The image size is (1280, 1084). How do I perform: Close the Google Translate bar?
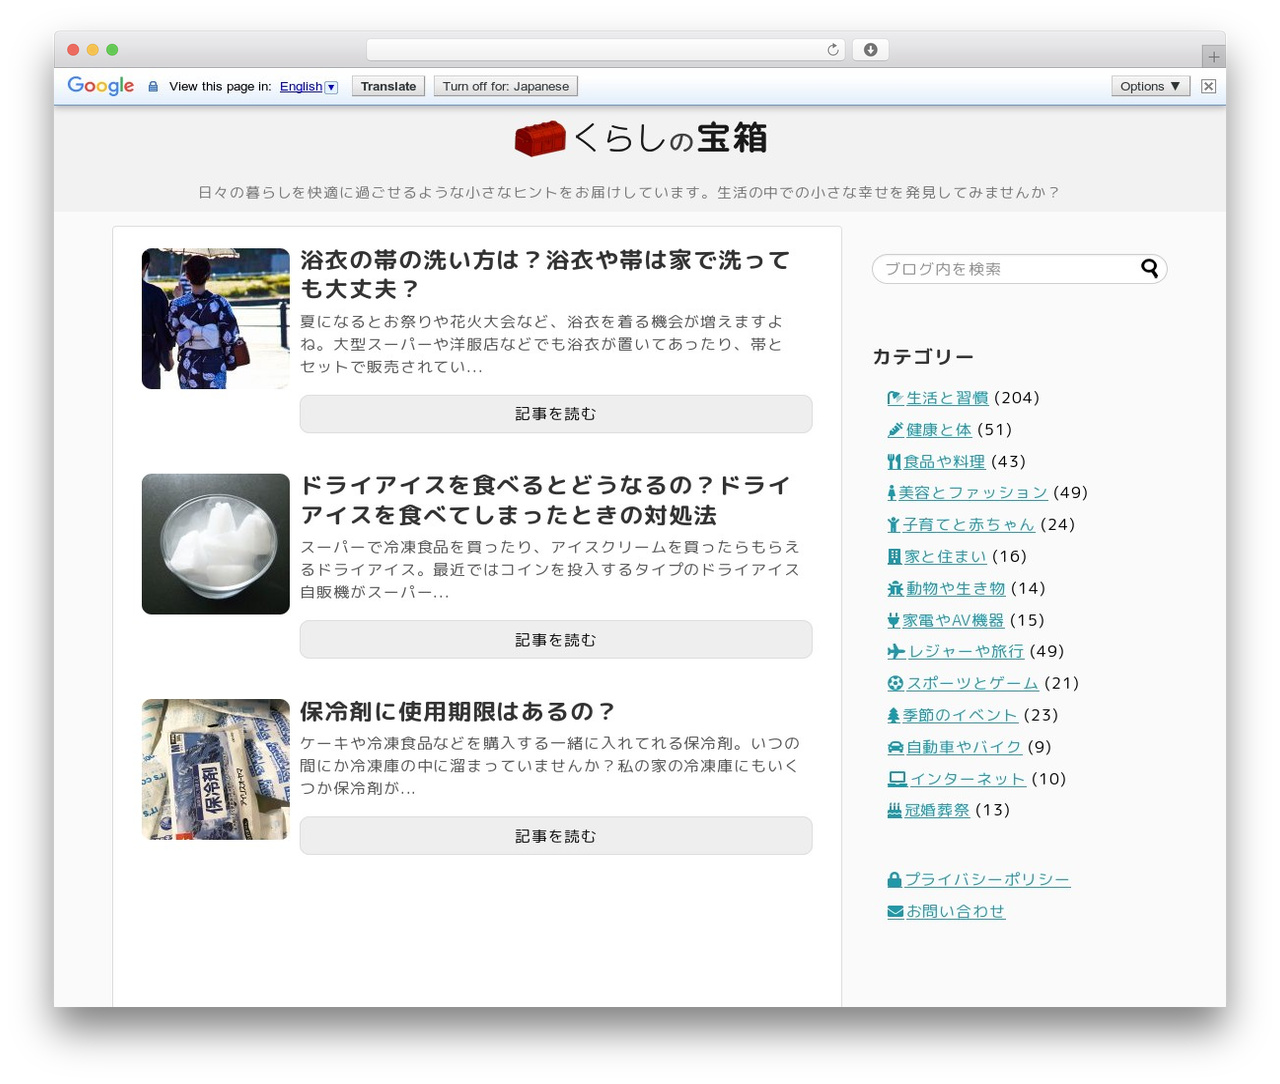pyautogui.click(x=1208, y=86)
